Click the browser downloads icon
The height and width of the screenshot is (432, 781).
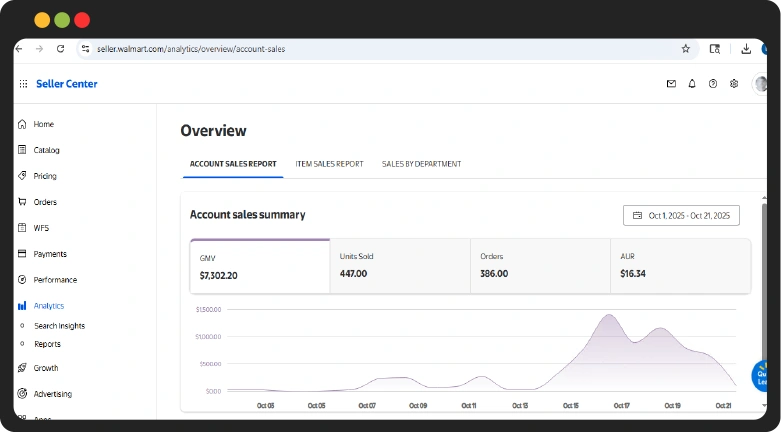(x=746, y=48)
